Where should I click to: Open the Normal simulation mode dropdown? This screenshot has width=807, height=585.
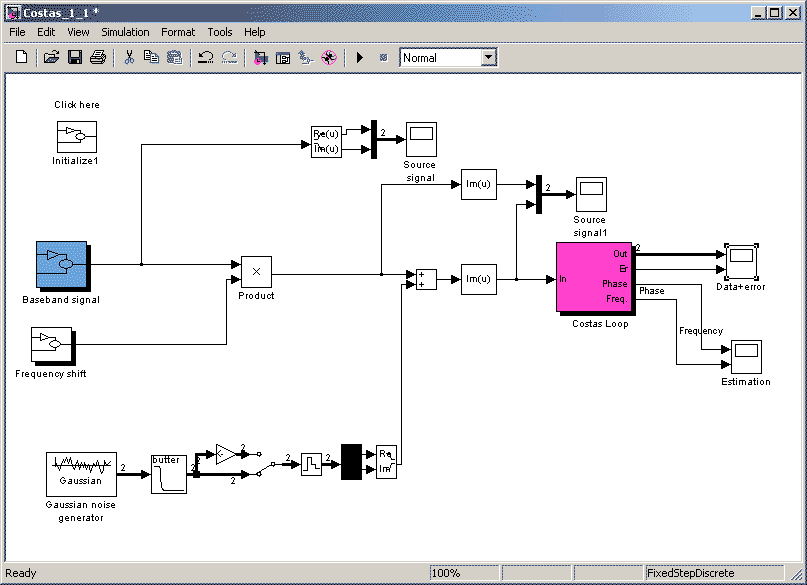pyautogui.click(x=489, y=58)
